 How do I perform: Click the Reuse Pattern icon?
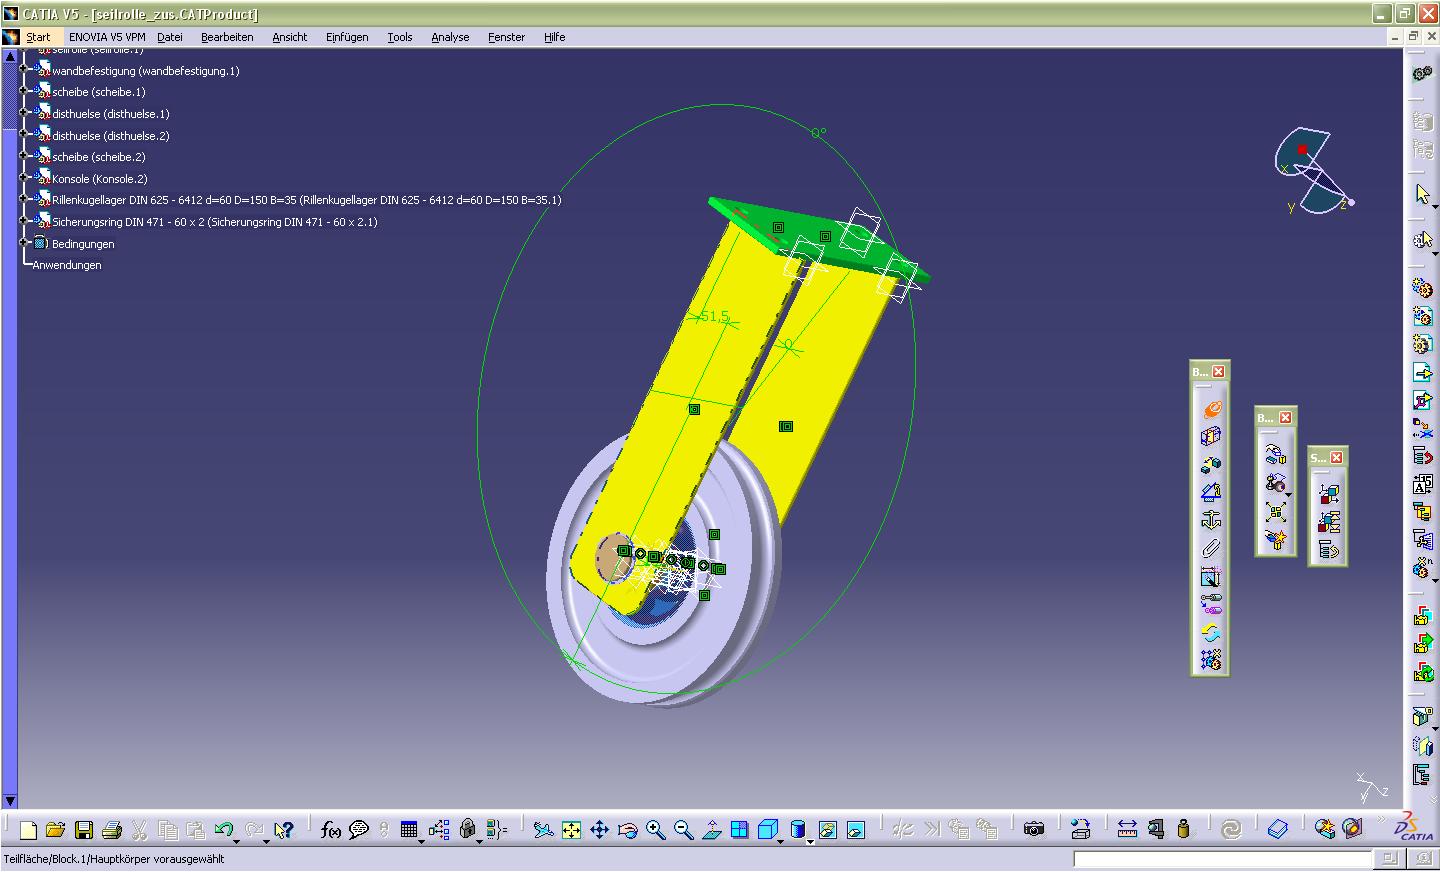(1211, 660)
